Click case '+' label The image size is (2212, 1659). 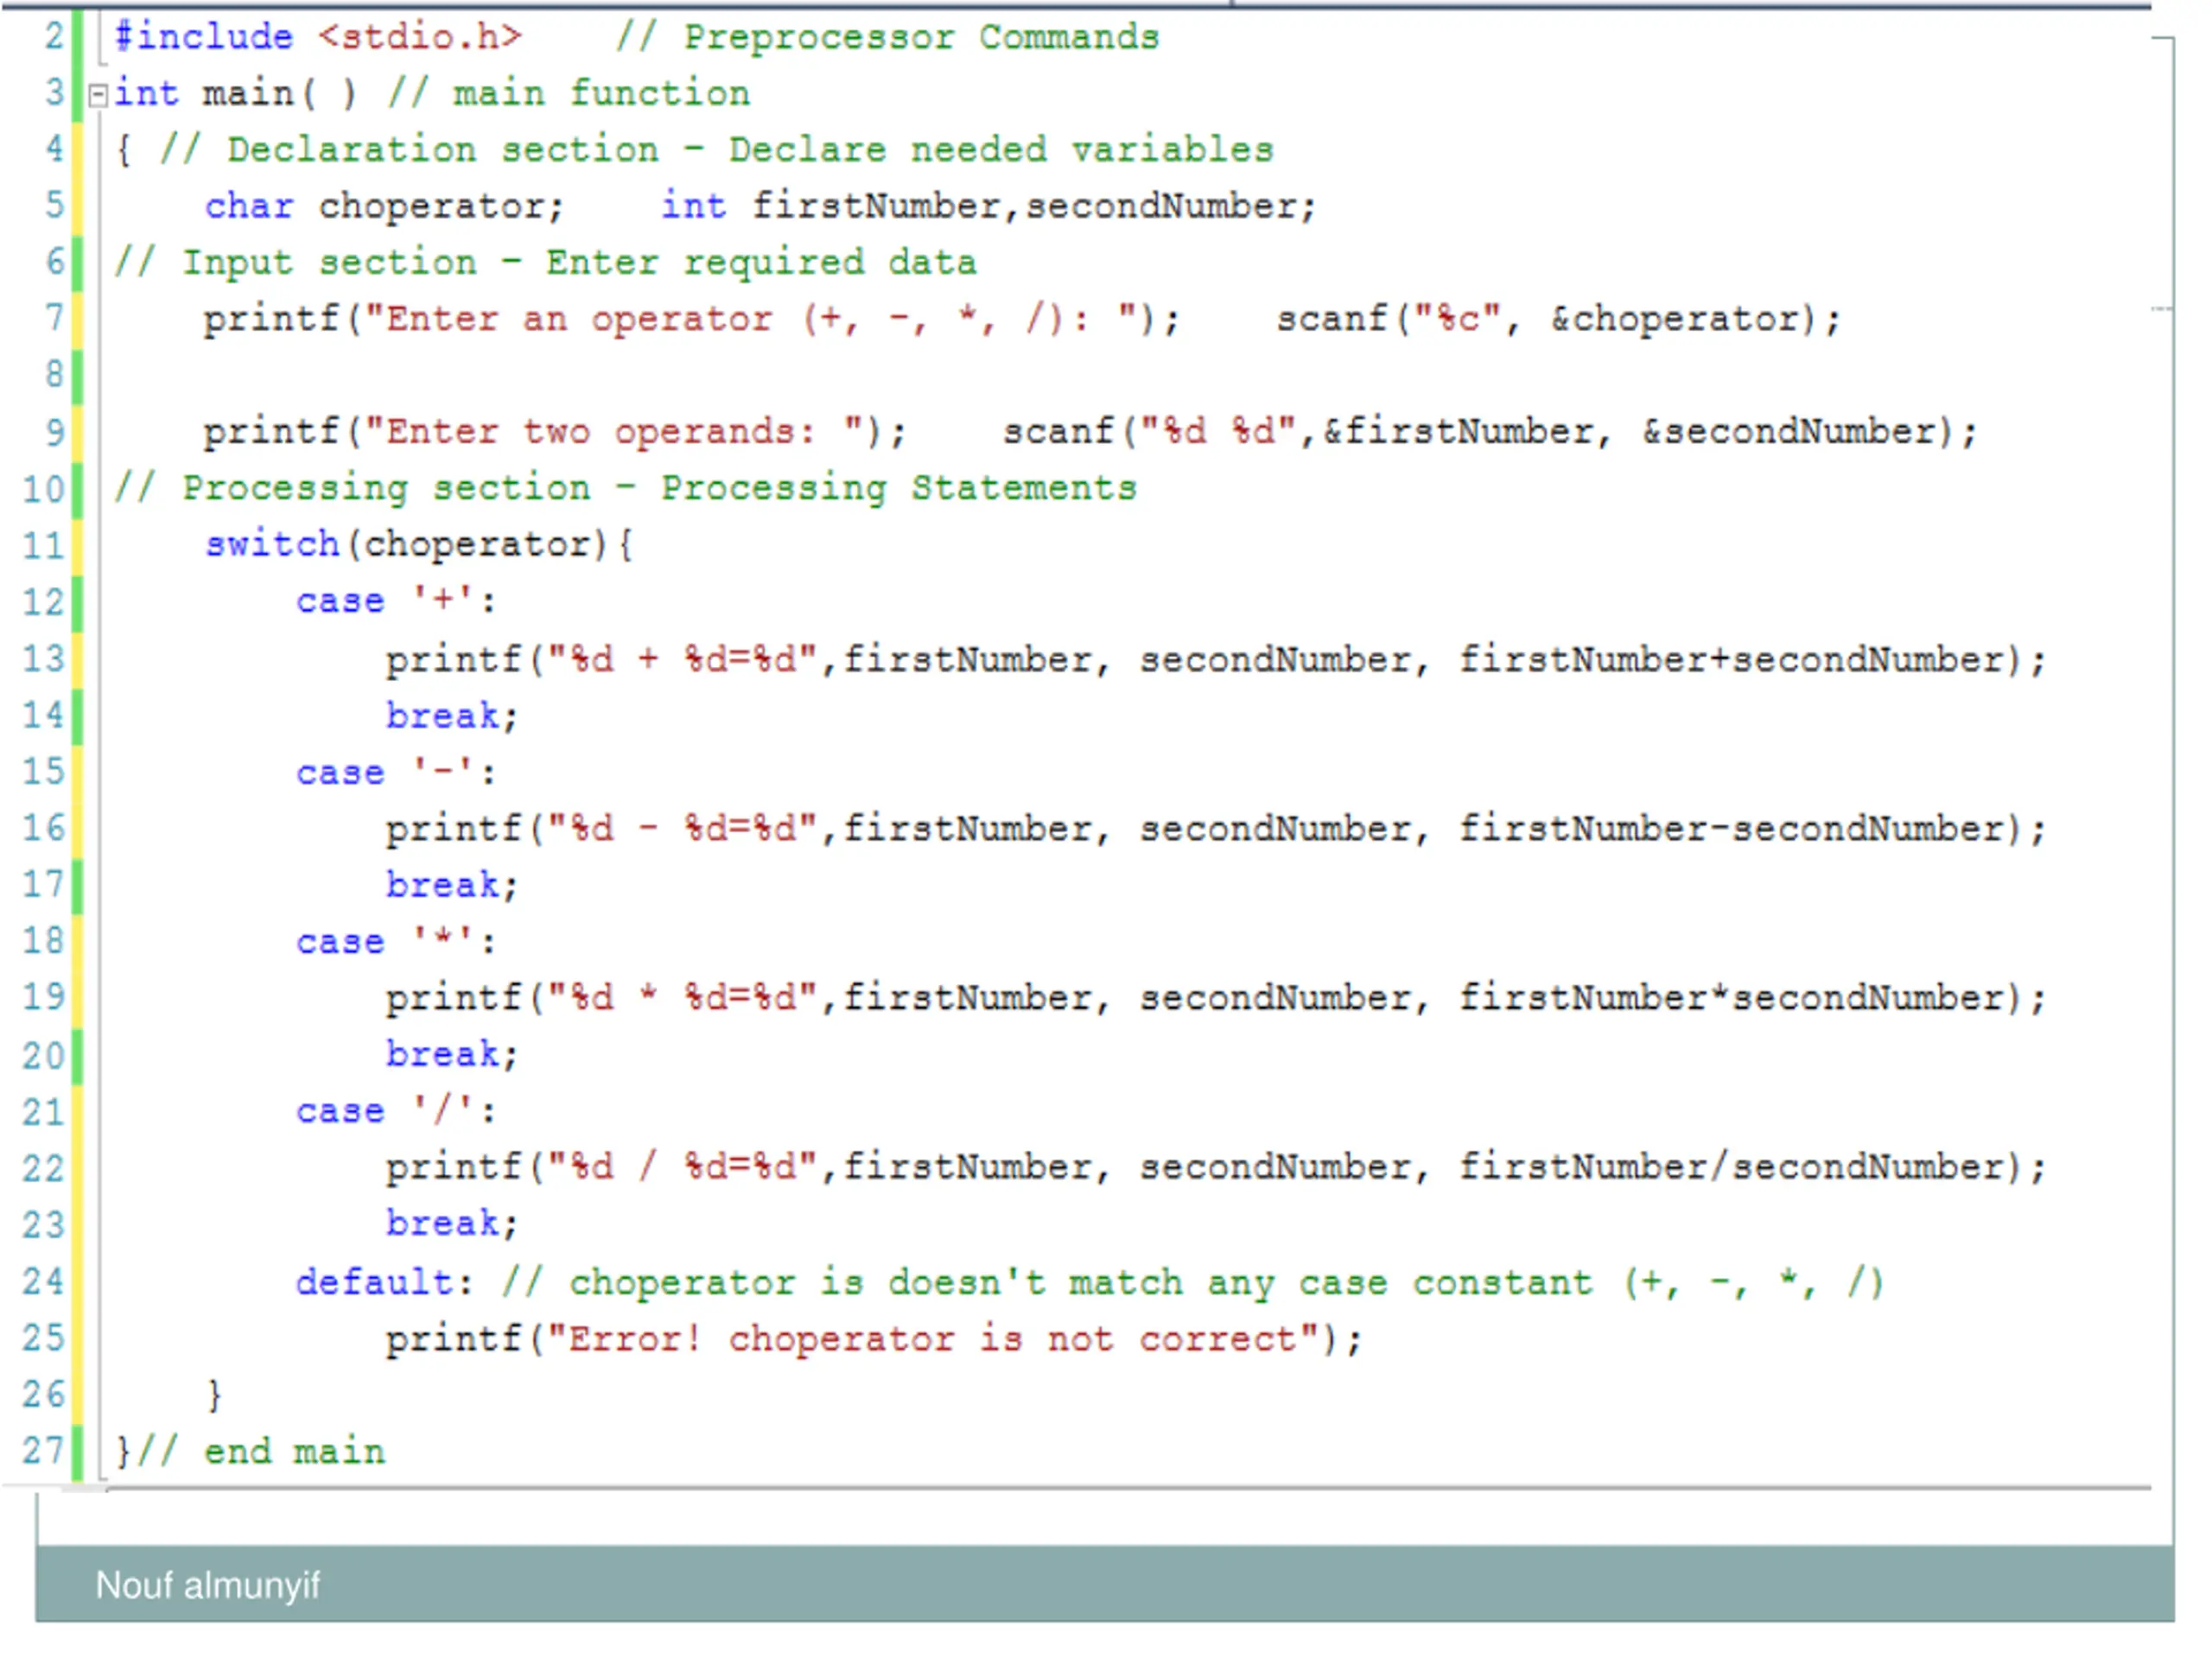(x=396, y=601)
